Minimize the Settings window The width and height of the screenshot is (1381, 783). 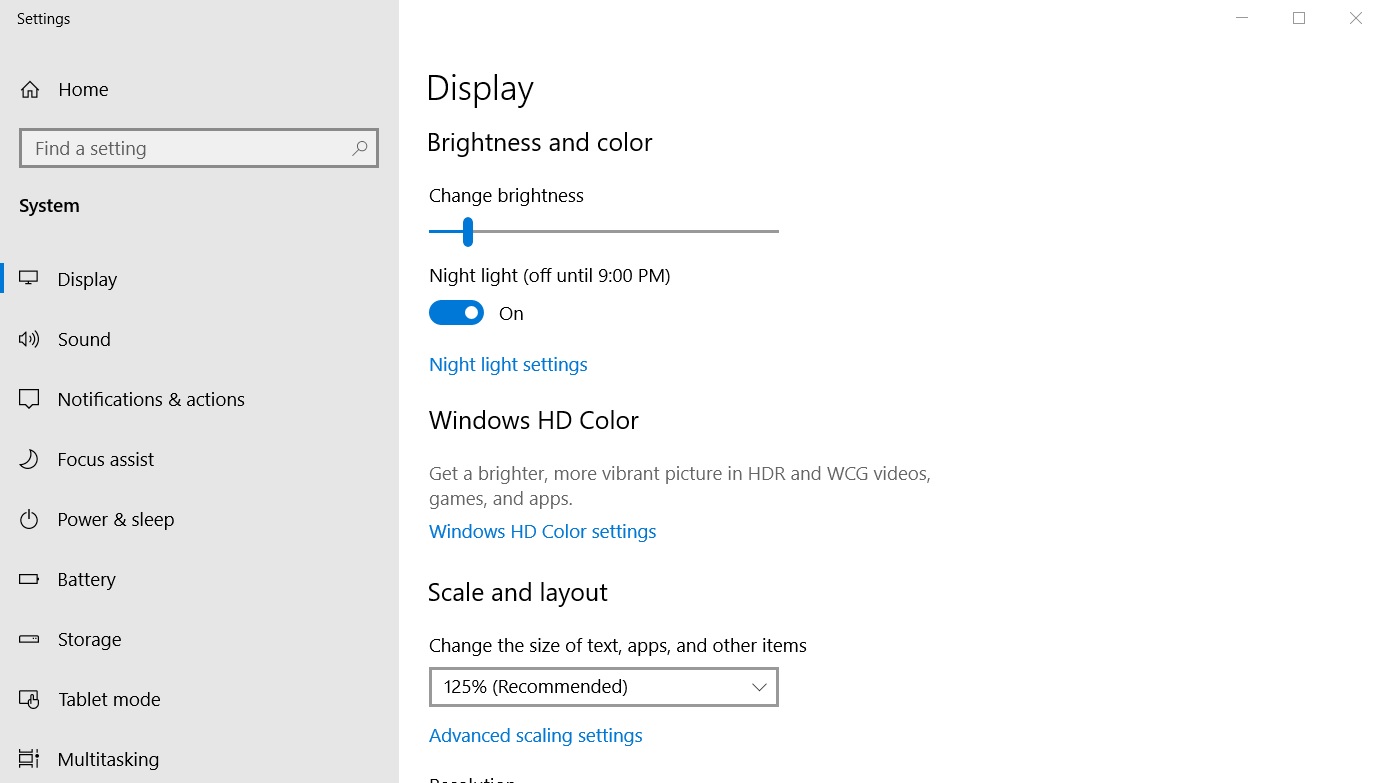coord(1242,18)
